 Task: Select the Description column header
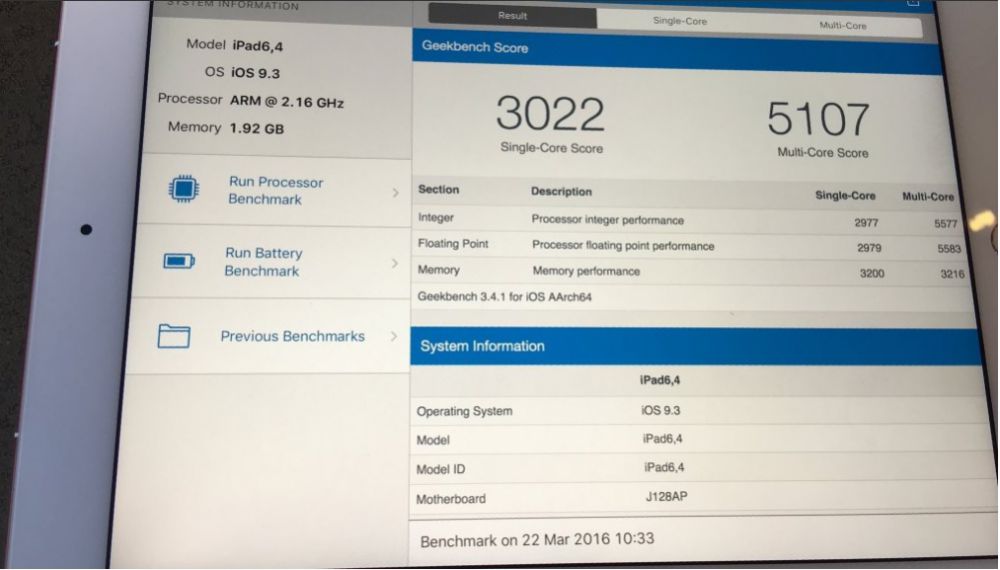point(561,191)
